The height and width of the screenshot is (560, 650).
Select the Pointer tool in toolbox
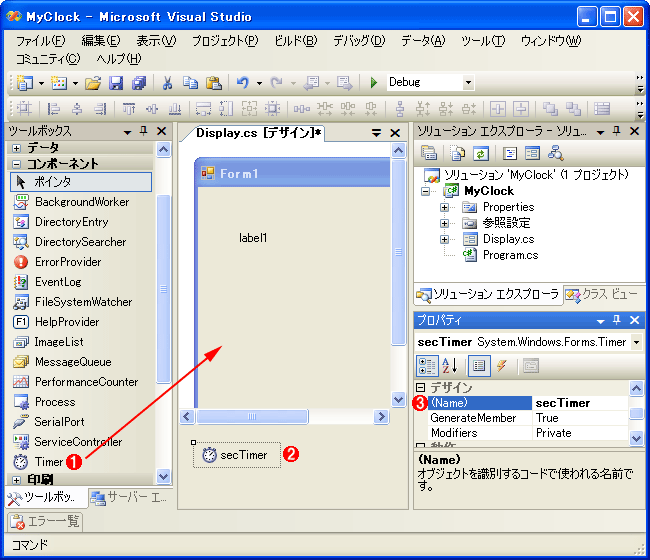click(81, 182)
